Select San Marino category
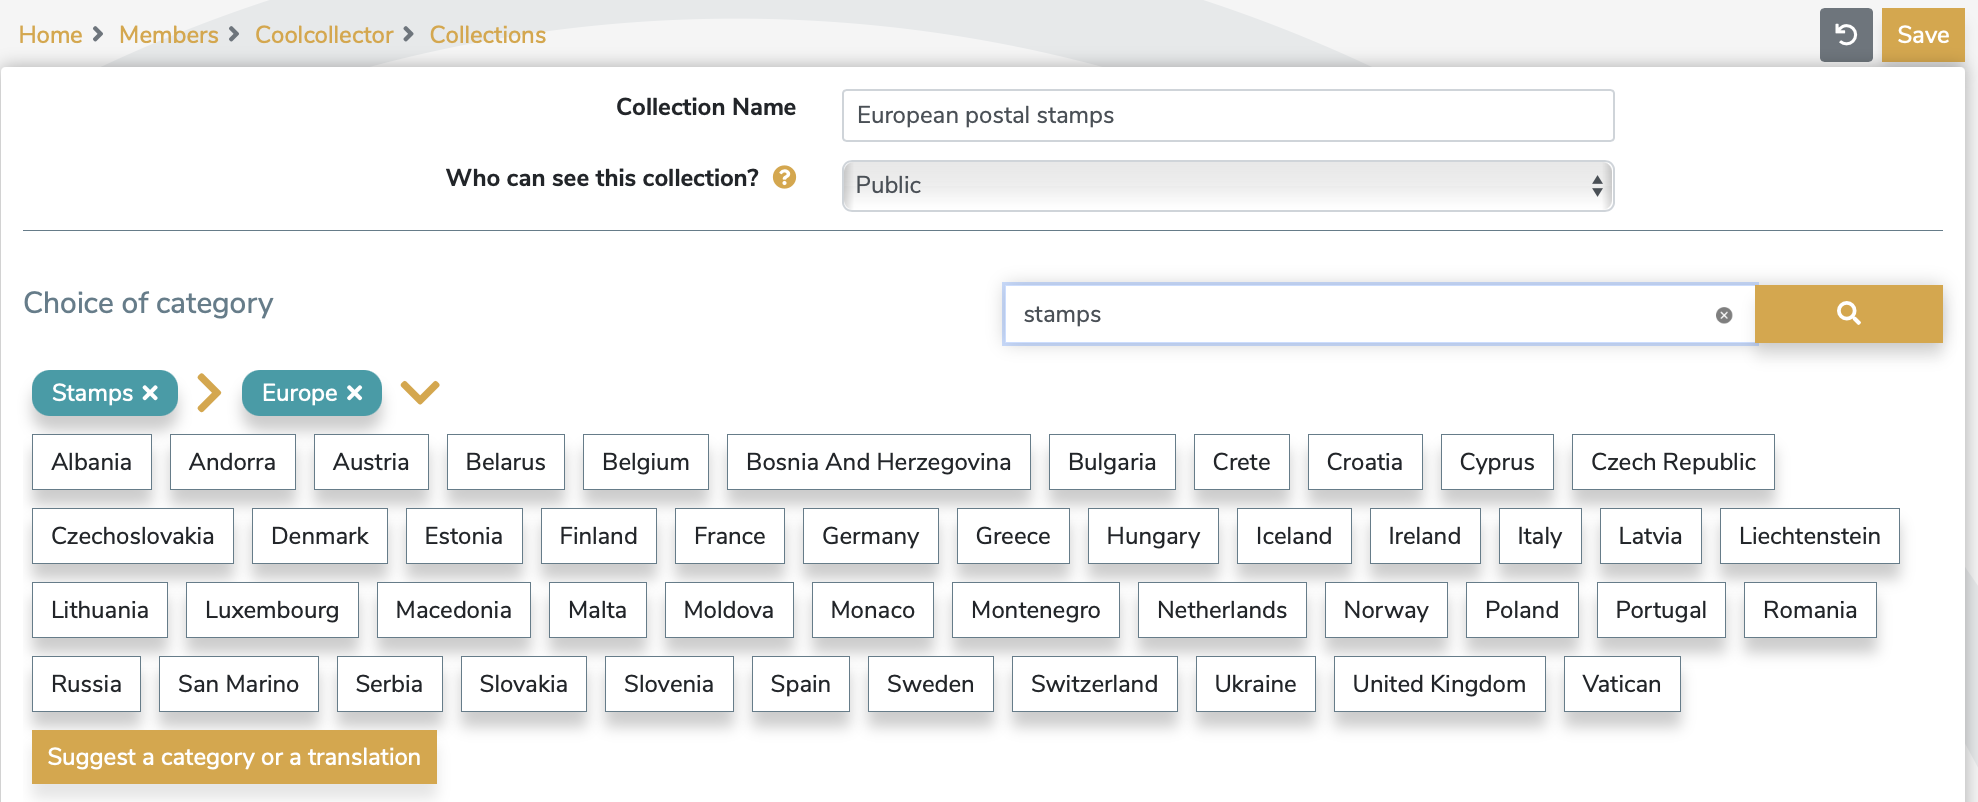 (239, 684)
